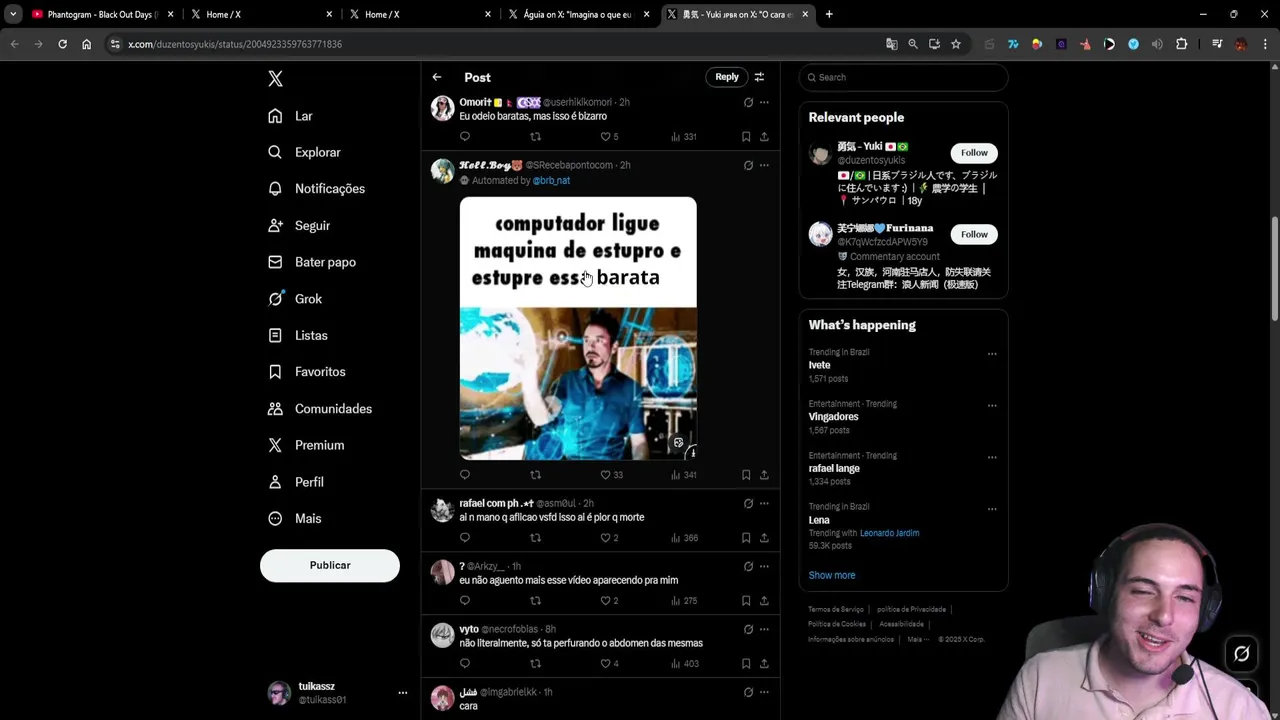Click the Reply button in header
Image resolution: width=1280 pixels, height=720 pixels.
[727, 77]
